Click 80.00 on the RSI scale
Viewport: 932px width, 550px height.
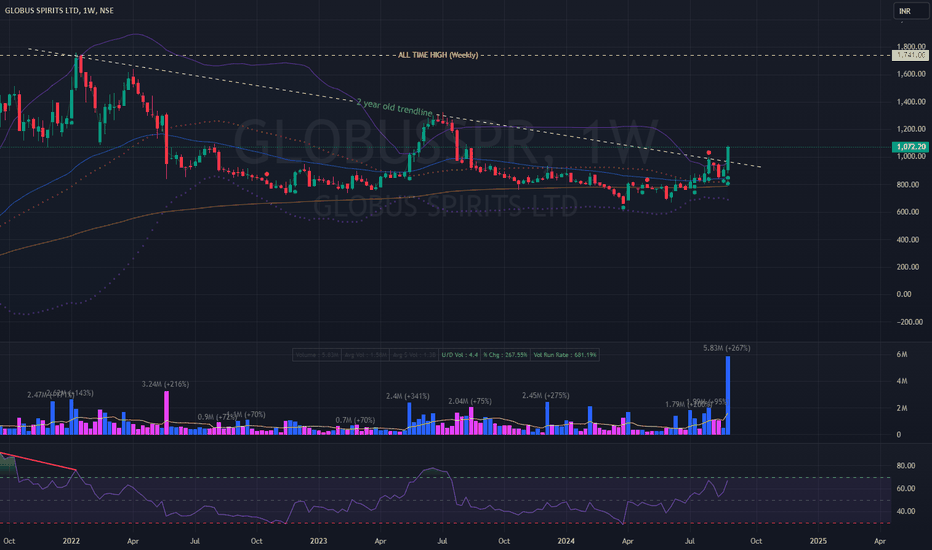coord(905,466)
